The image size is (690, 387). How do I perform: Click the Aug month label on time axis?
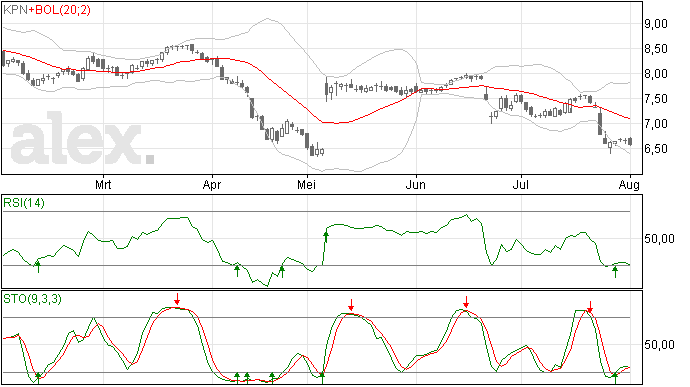click(629, 185)
